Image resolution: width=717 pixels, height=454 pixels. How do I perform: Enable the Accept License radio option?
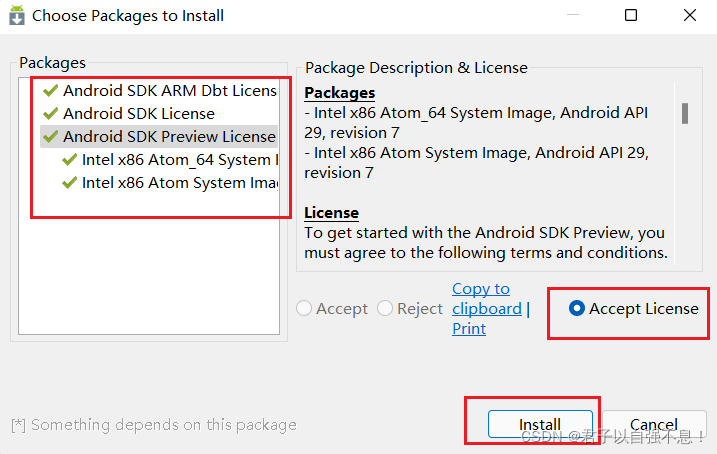click(x=577, y=309)
